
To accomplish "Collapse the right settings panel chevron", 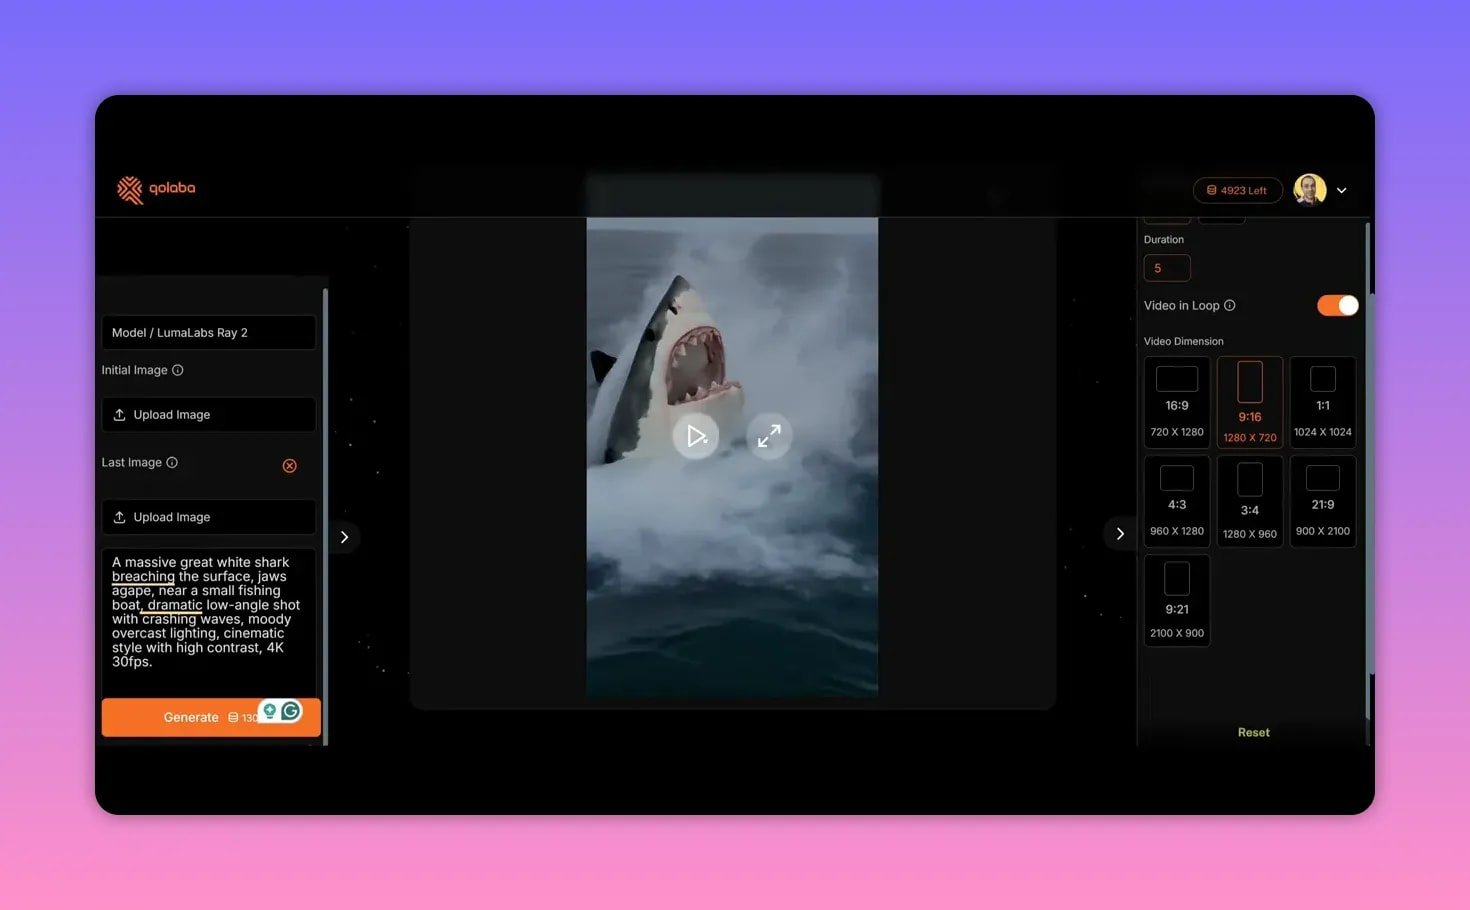I will [1120, 533].
